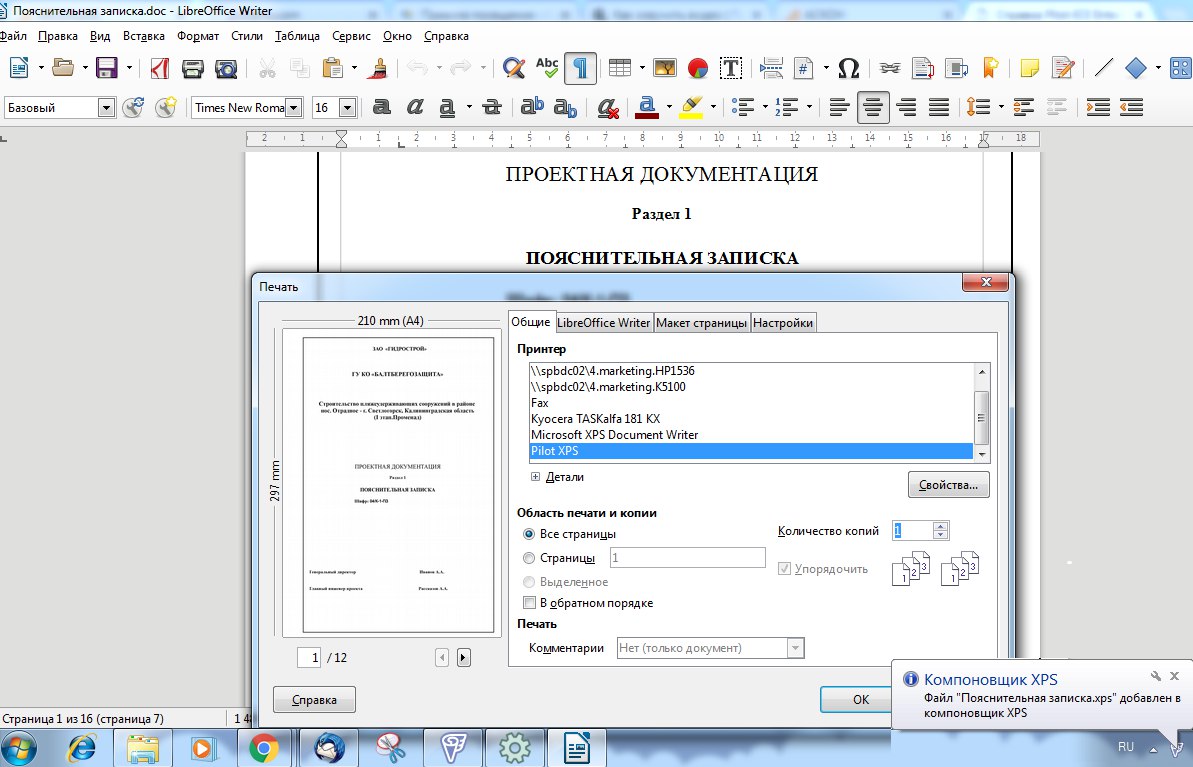Apply the red font color swatch
This screenshot has width=1193, height=767.
pyautogui.click(x=647, y=107)
